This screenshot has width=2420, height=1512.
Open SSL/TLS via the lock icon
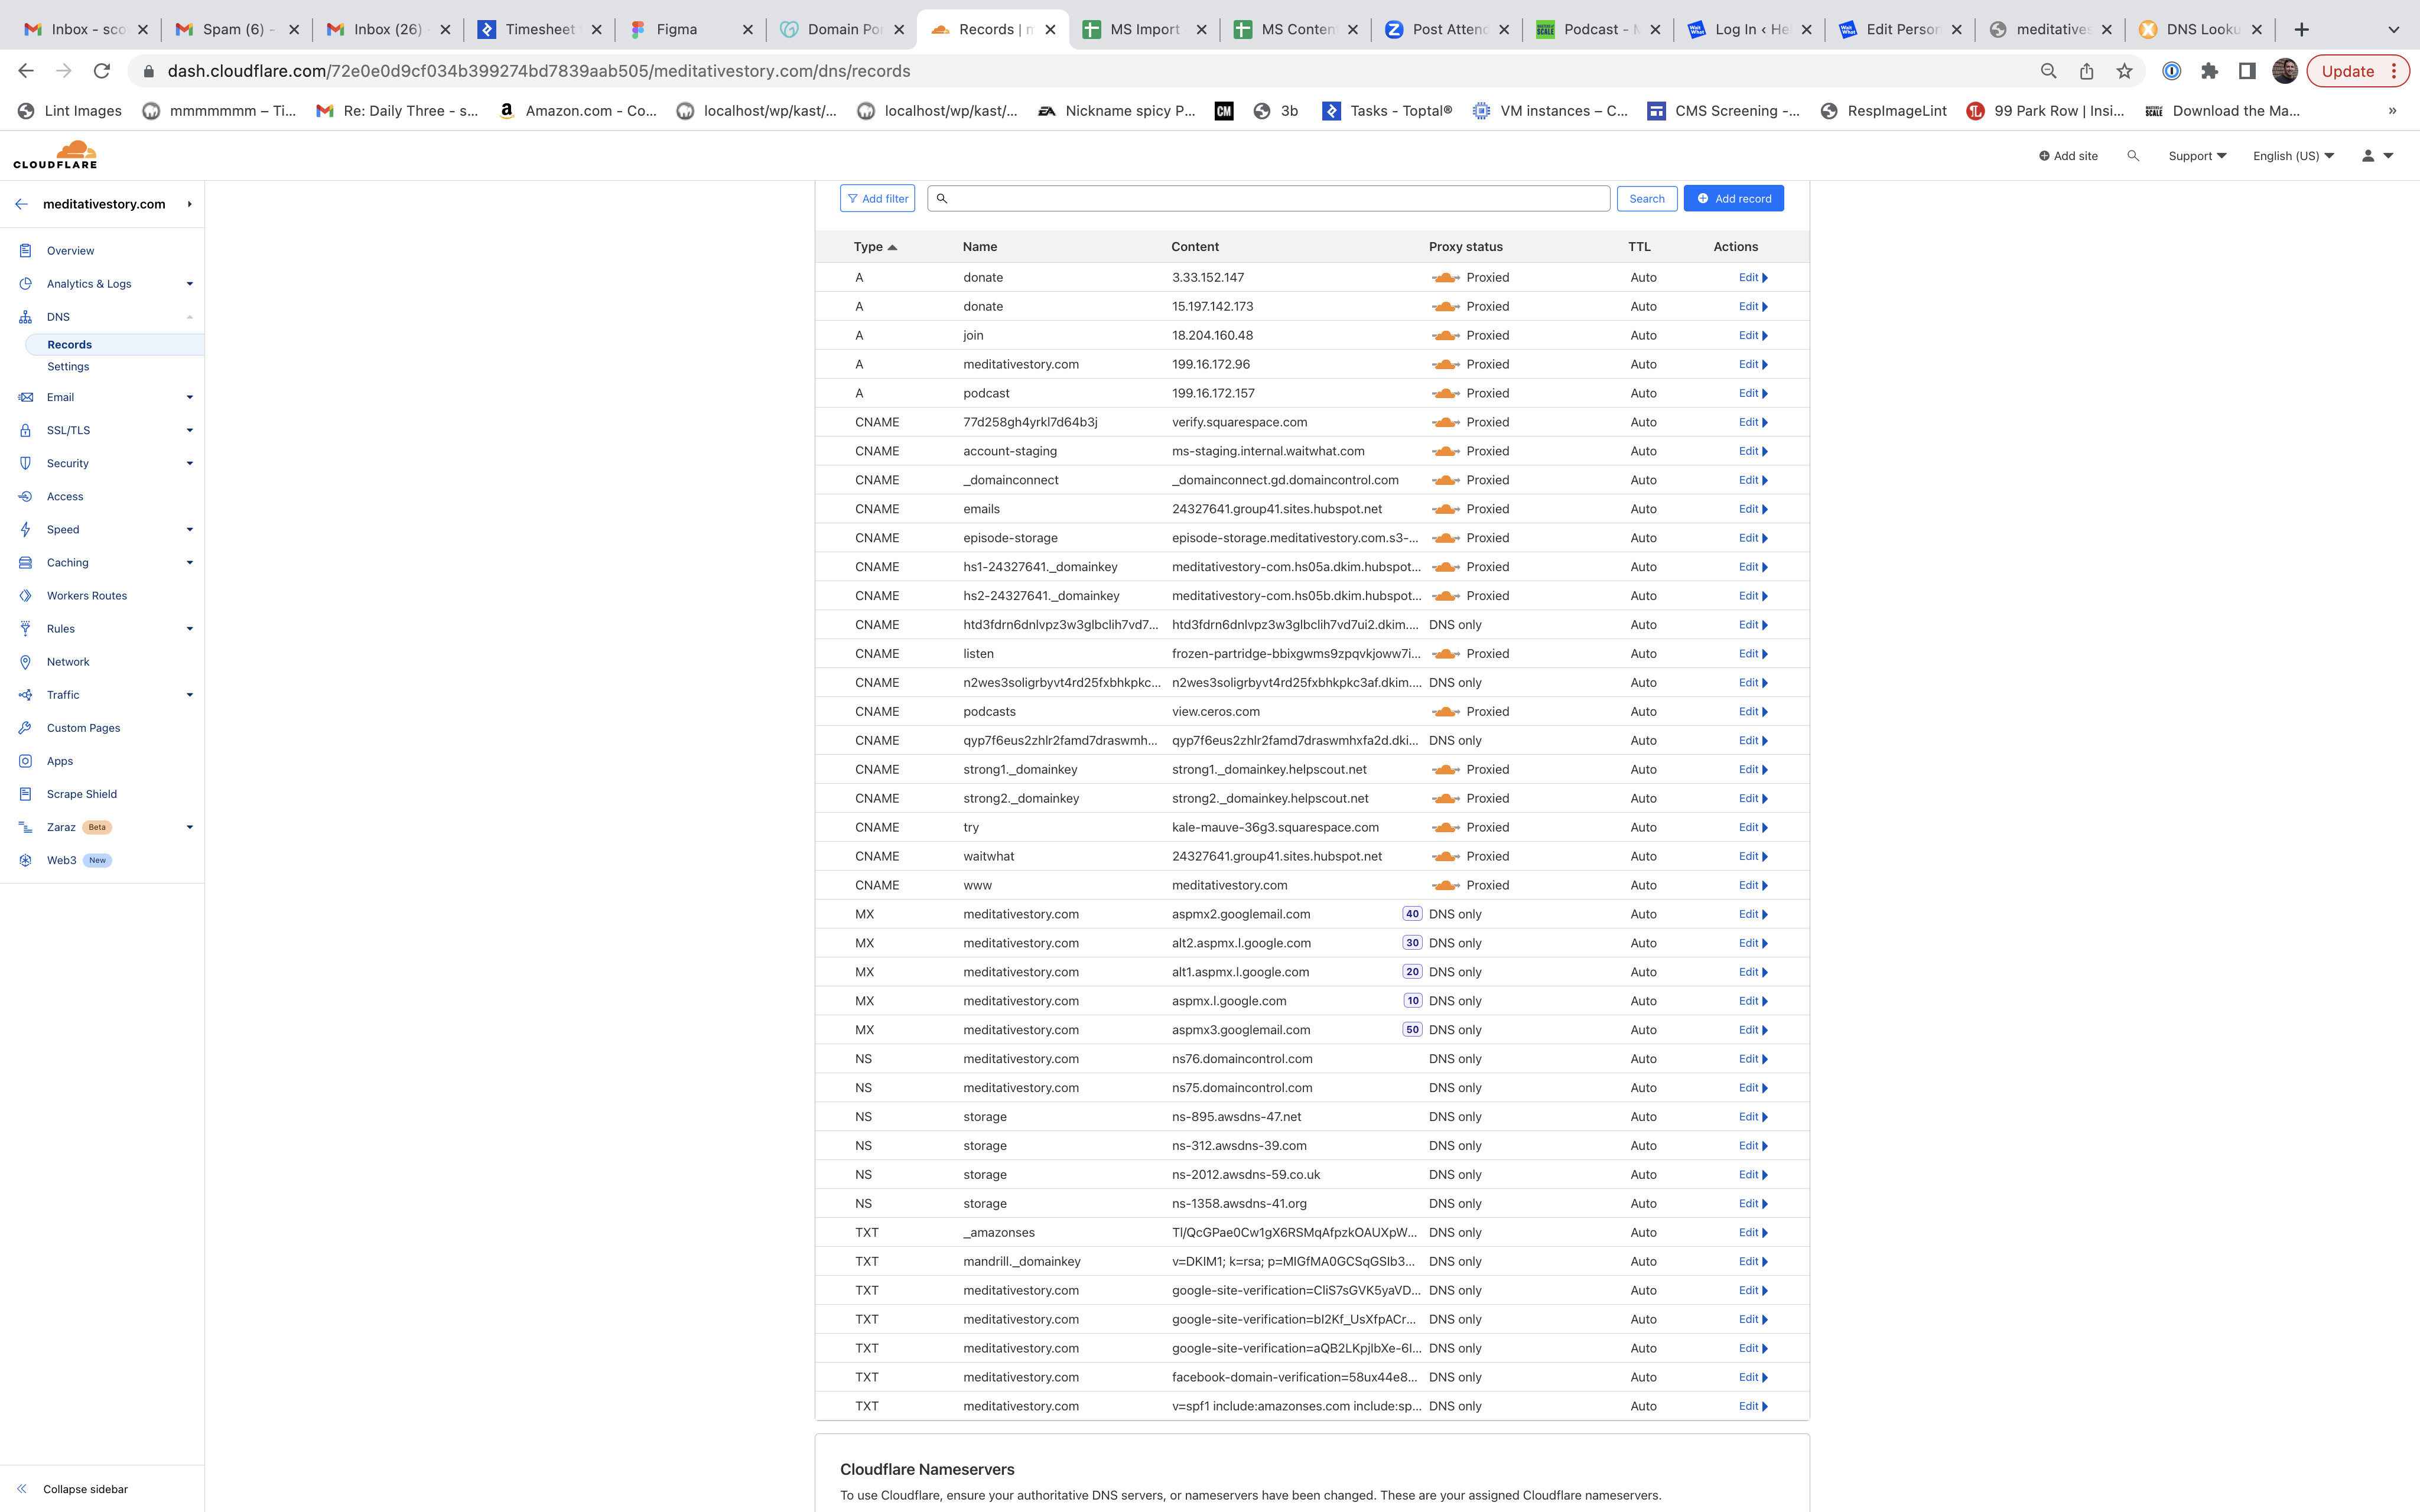[25, 430]
